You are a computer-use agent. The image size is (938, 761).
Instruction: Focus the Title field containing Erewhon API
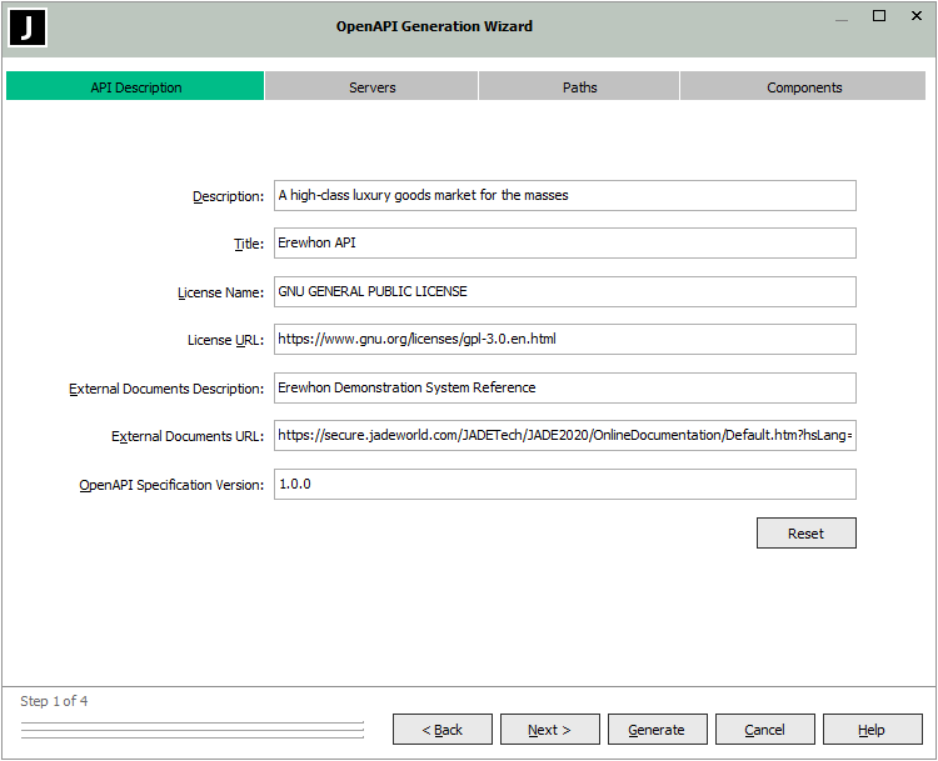pos(564,243)
